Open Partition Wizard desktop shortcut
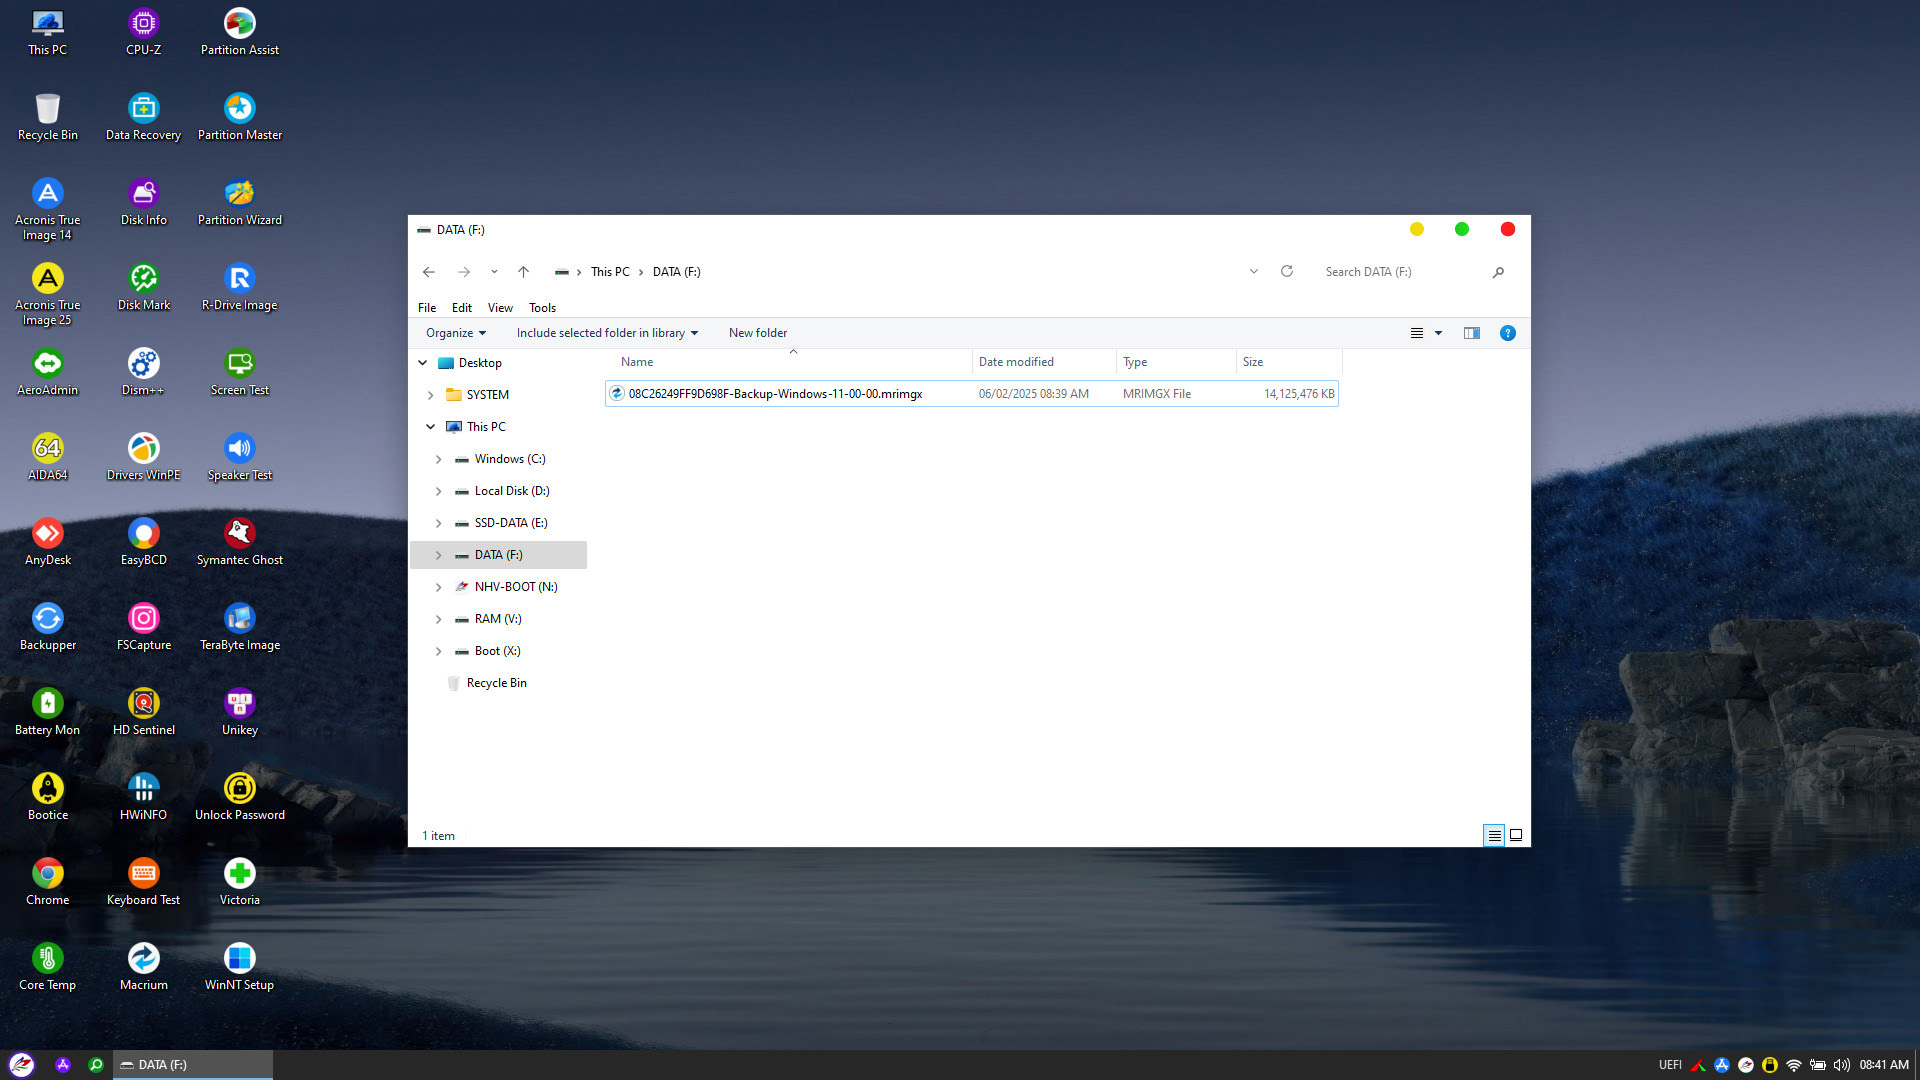Viewport: 1920px width, 1080px height. coord(239,194)
